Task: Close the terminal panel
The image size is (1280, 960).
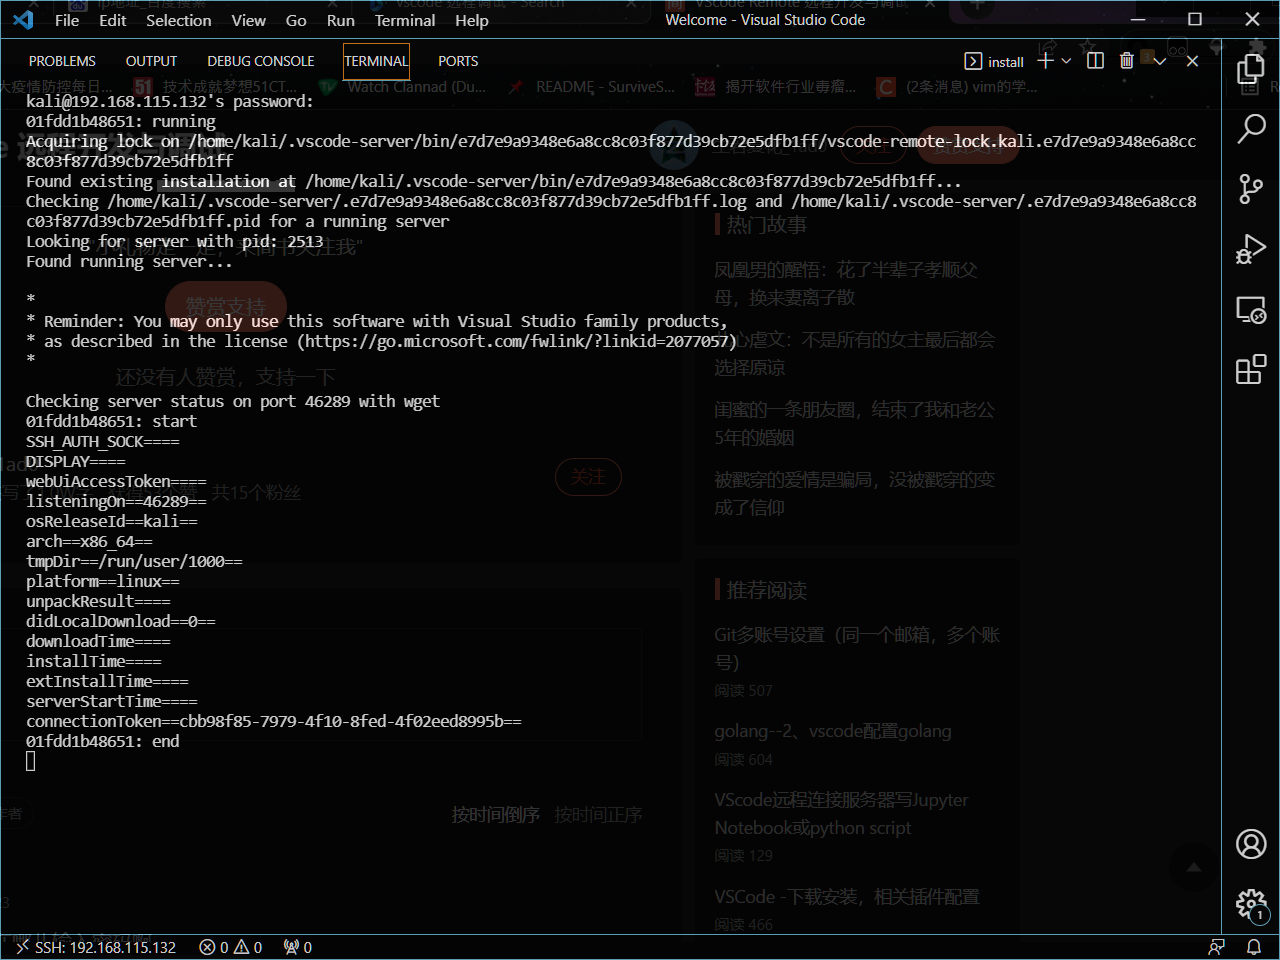Action: pos(1192,61)
